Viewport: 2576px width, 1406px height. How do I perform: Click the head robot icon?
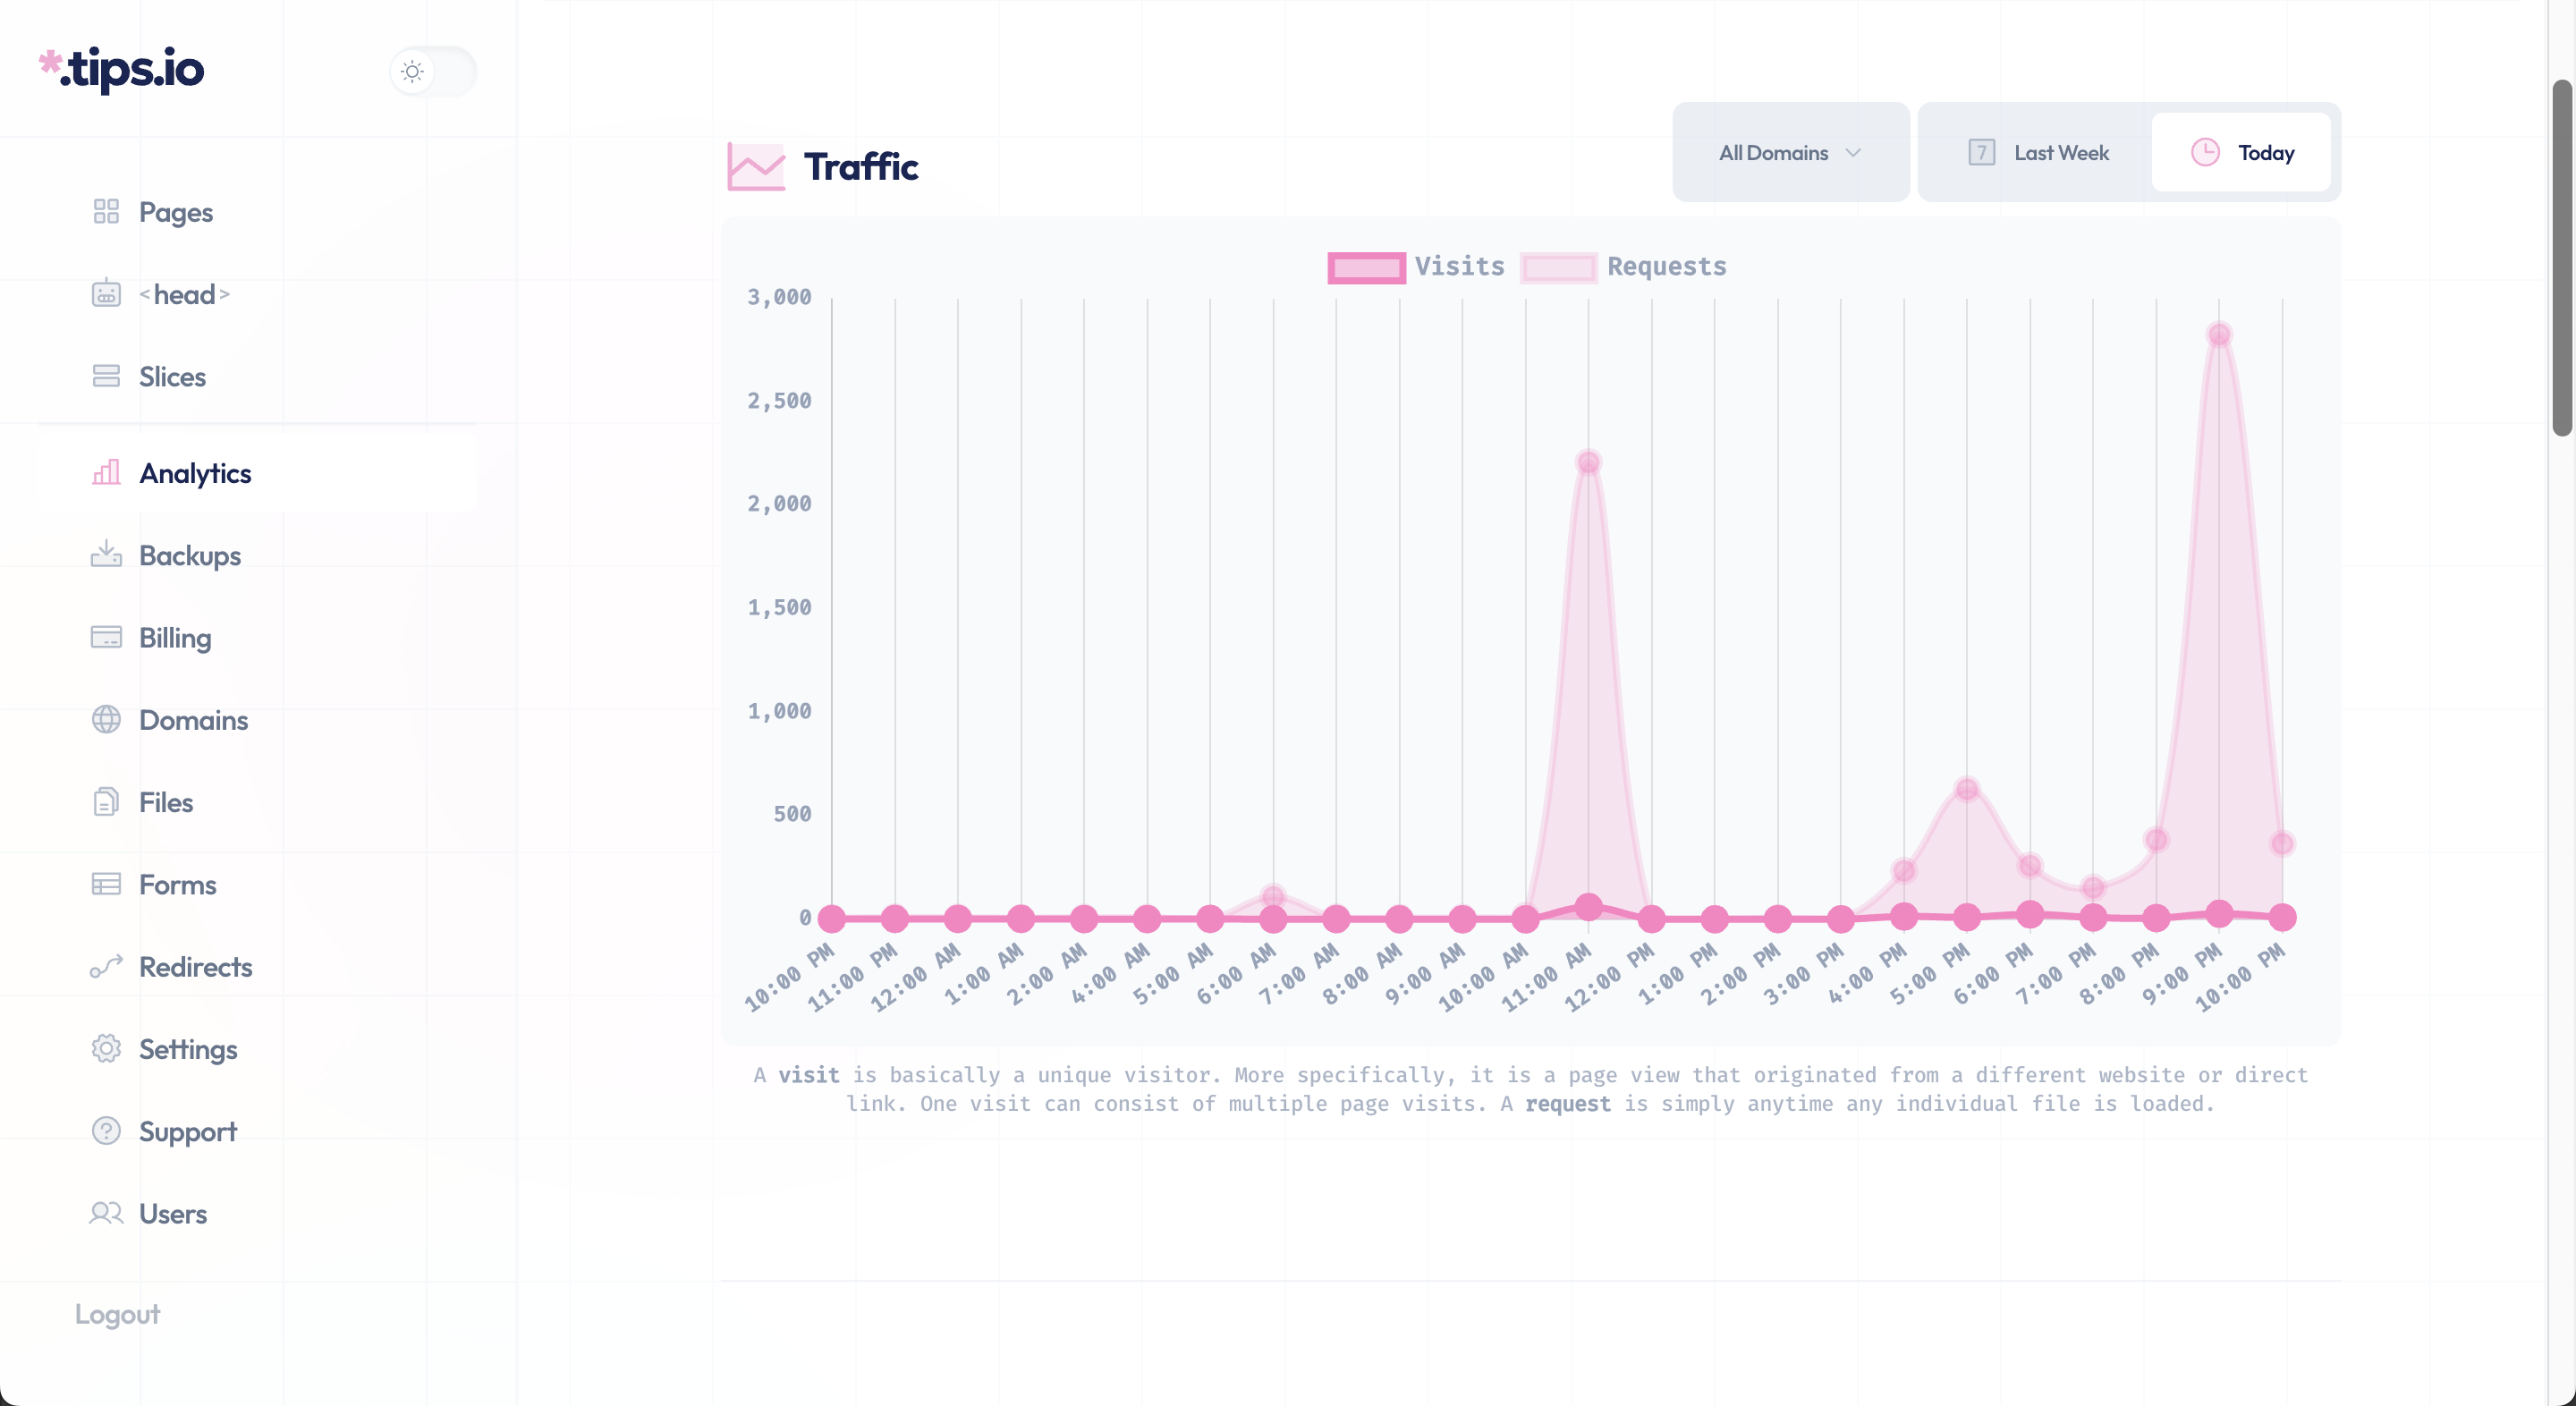pyautogui.click(x=106, y=294)
